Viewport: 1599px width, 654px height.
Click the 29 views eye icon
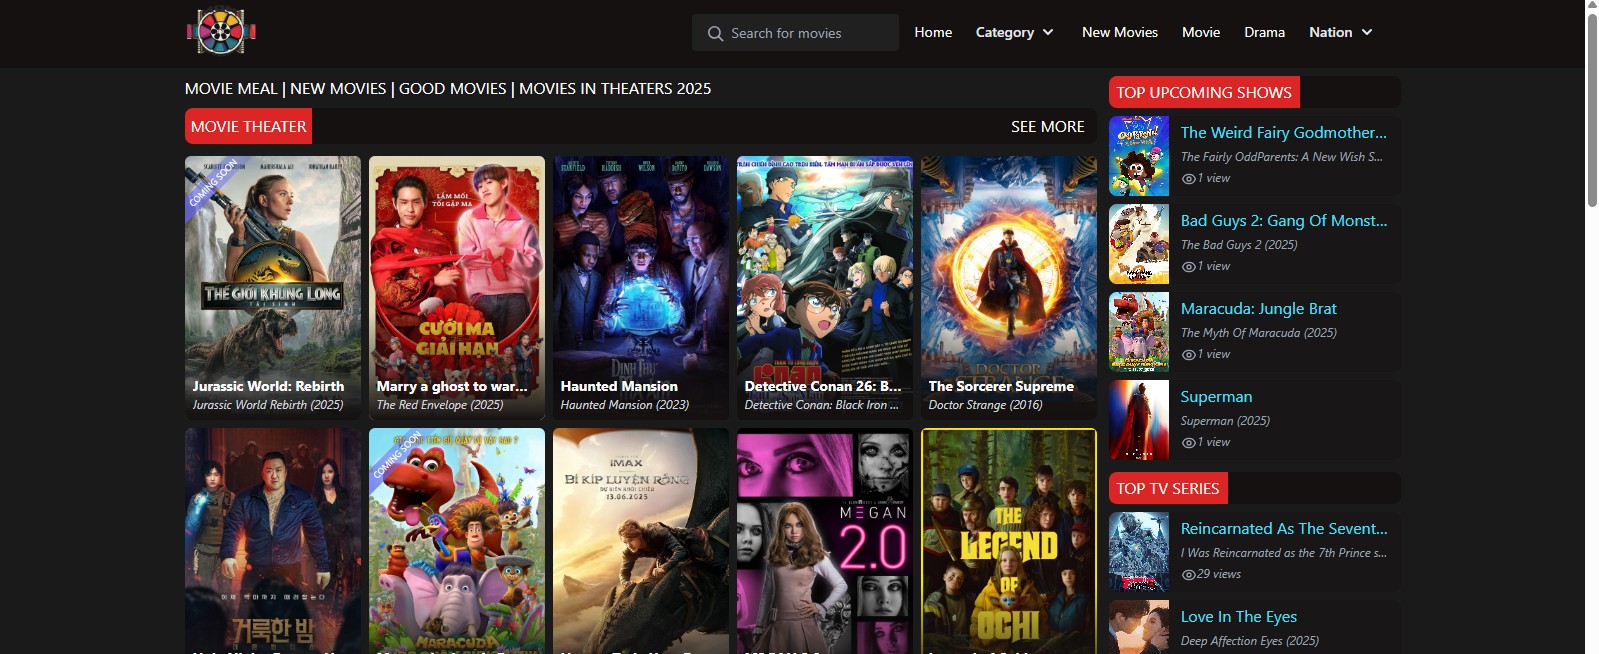click(1189, 575)
